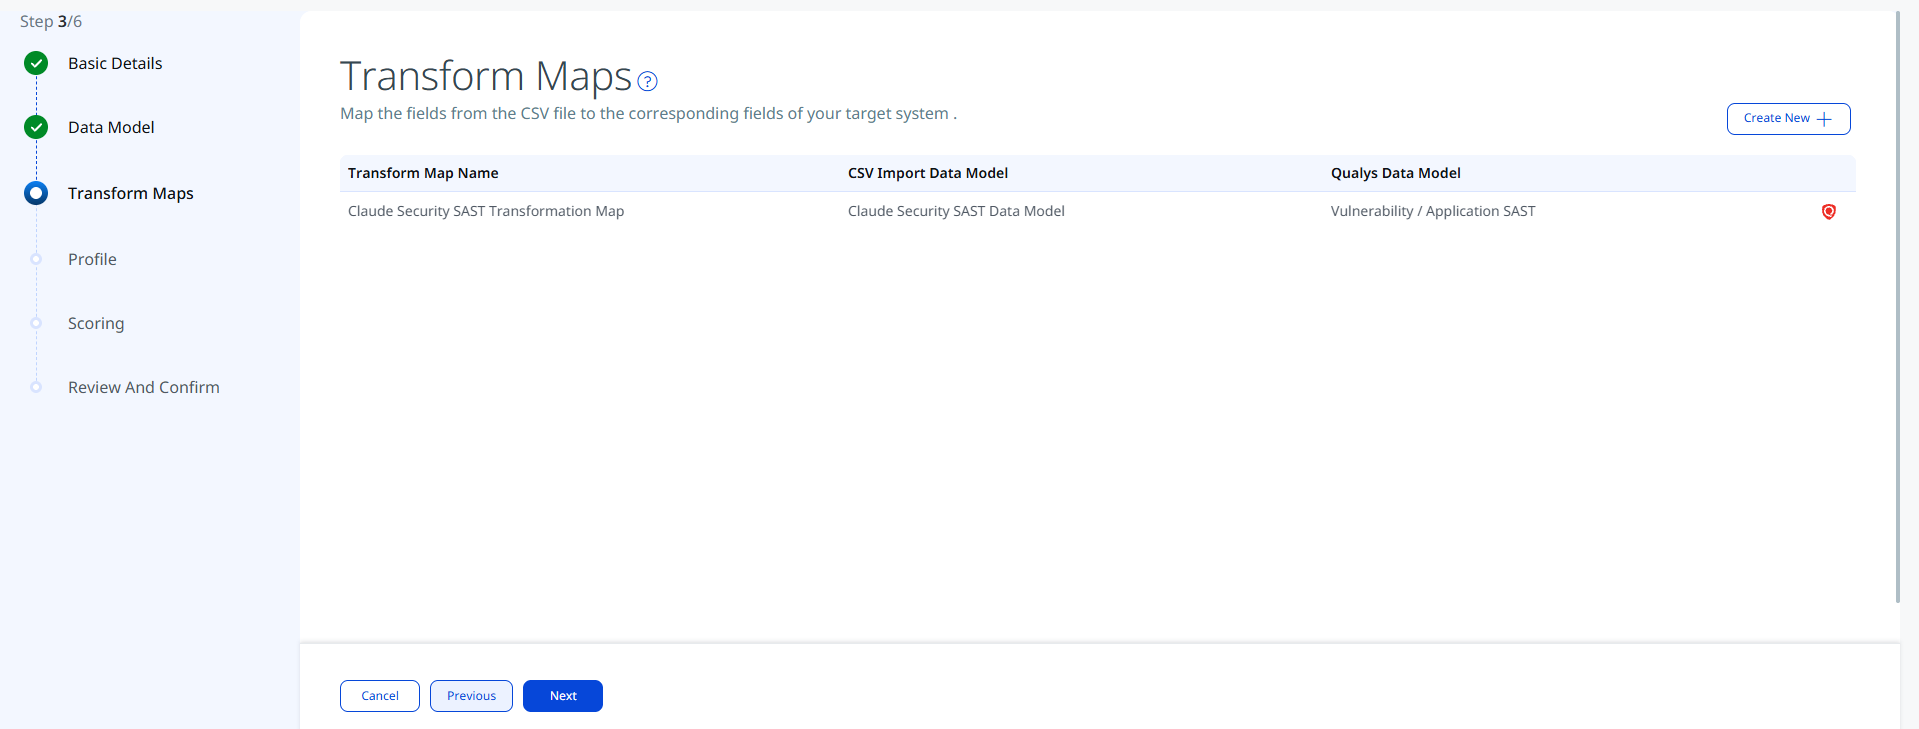This screenshot has height=729, width=1919.
Task: Click the Next button
Action: tap(563, 696)
